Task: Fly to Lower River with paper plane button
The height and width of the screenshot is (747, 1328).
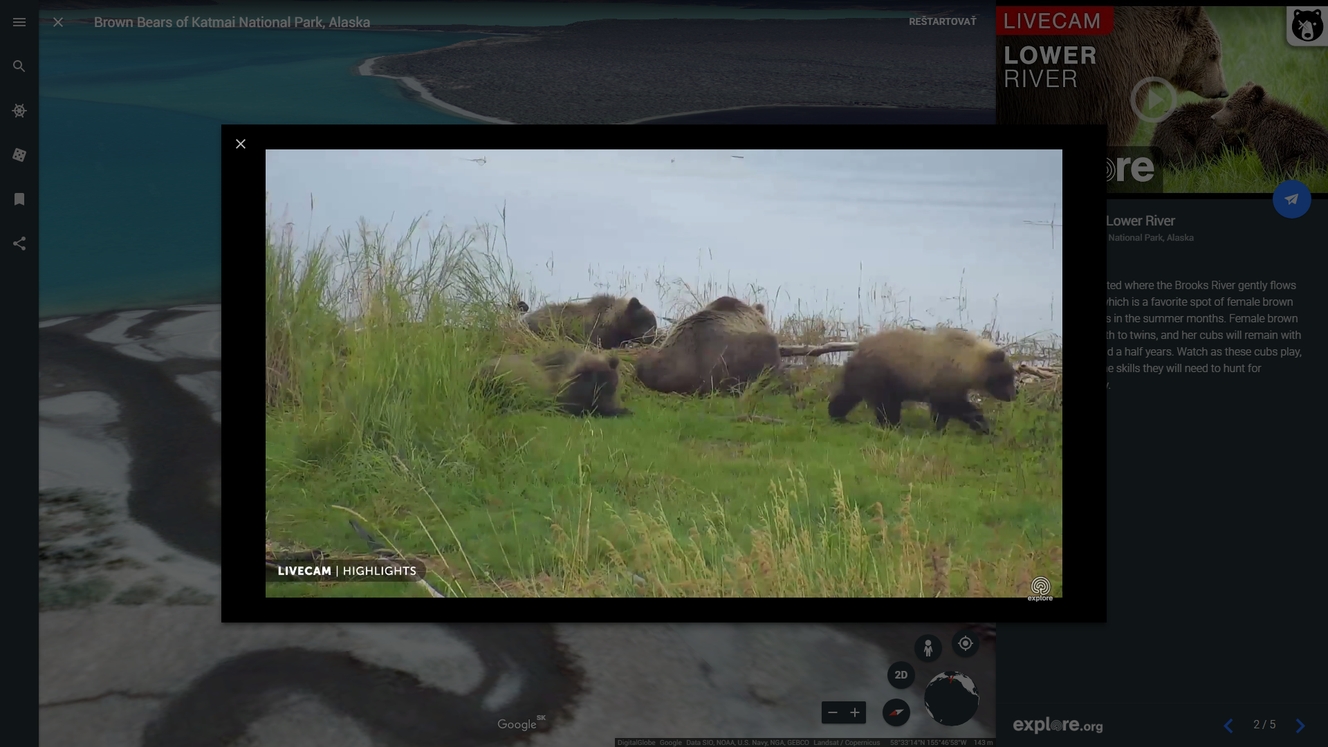Action: [1292, 199]
